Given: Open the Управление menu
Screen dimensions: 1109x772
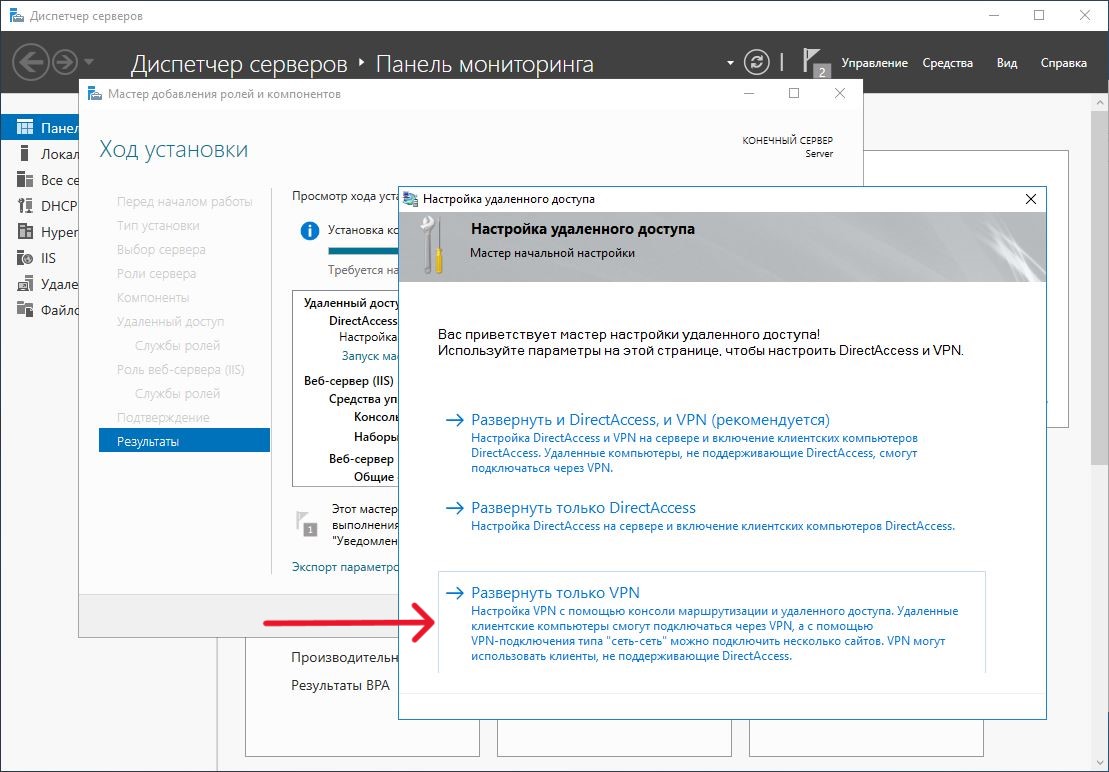Looking at the screenshot, I should pos(874,63).
